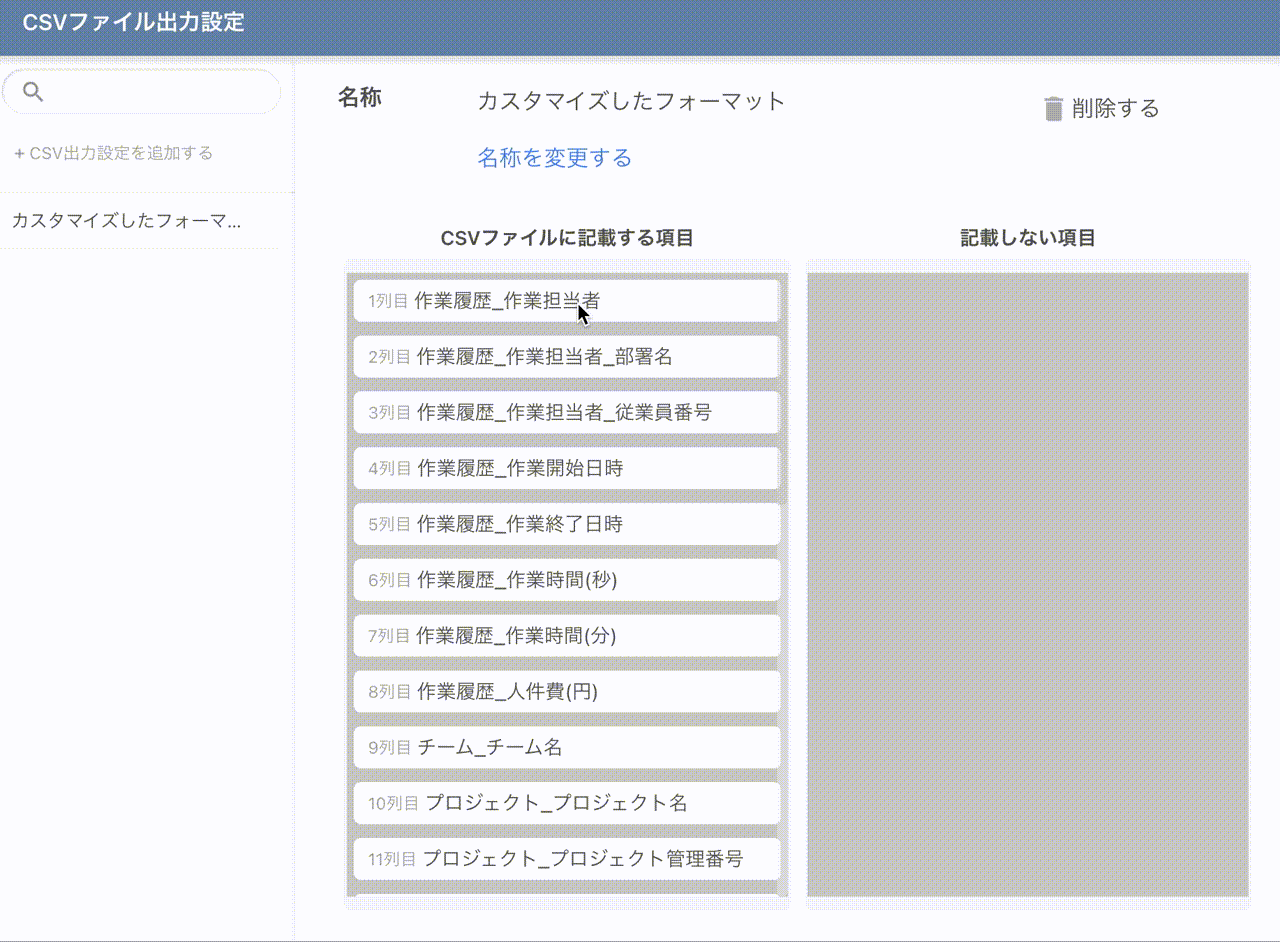Click the 'プロジェクト_プロジェクト管理番号' item
Screen dimensions: 1280x942
coord(566,859)
